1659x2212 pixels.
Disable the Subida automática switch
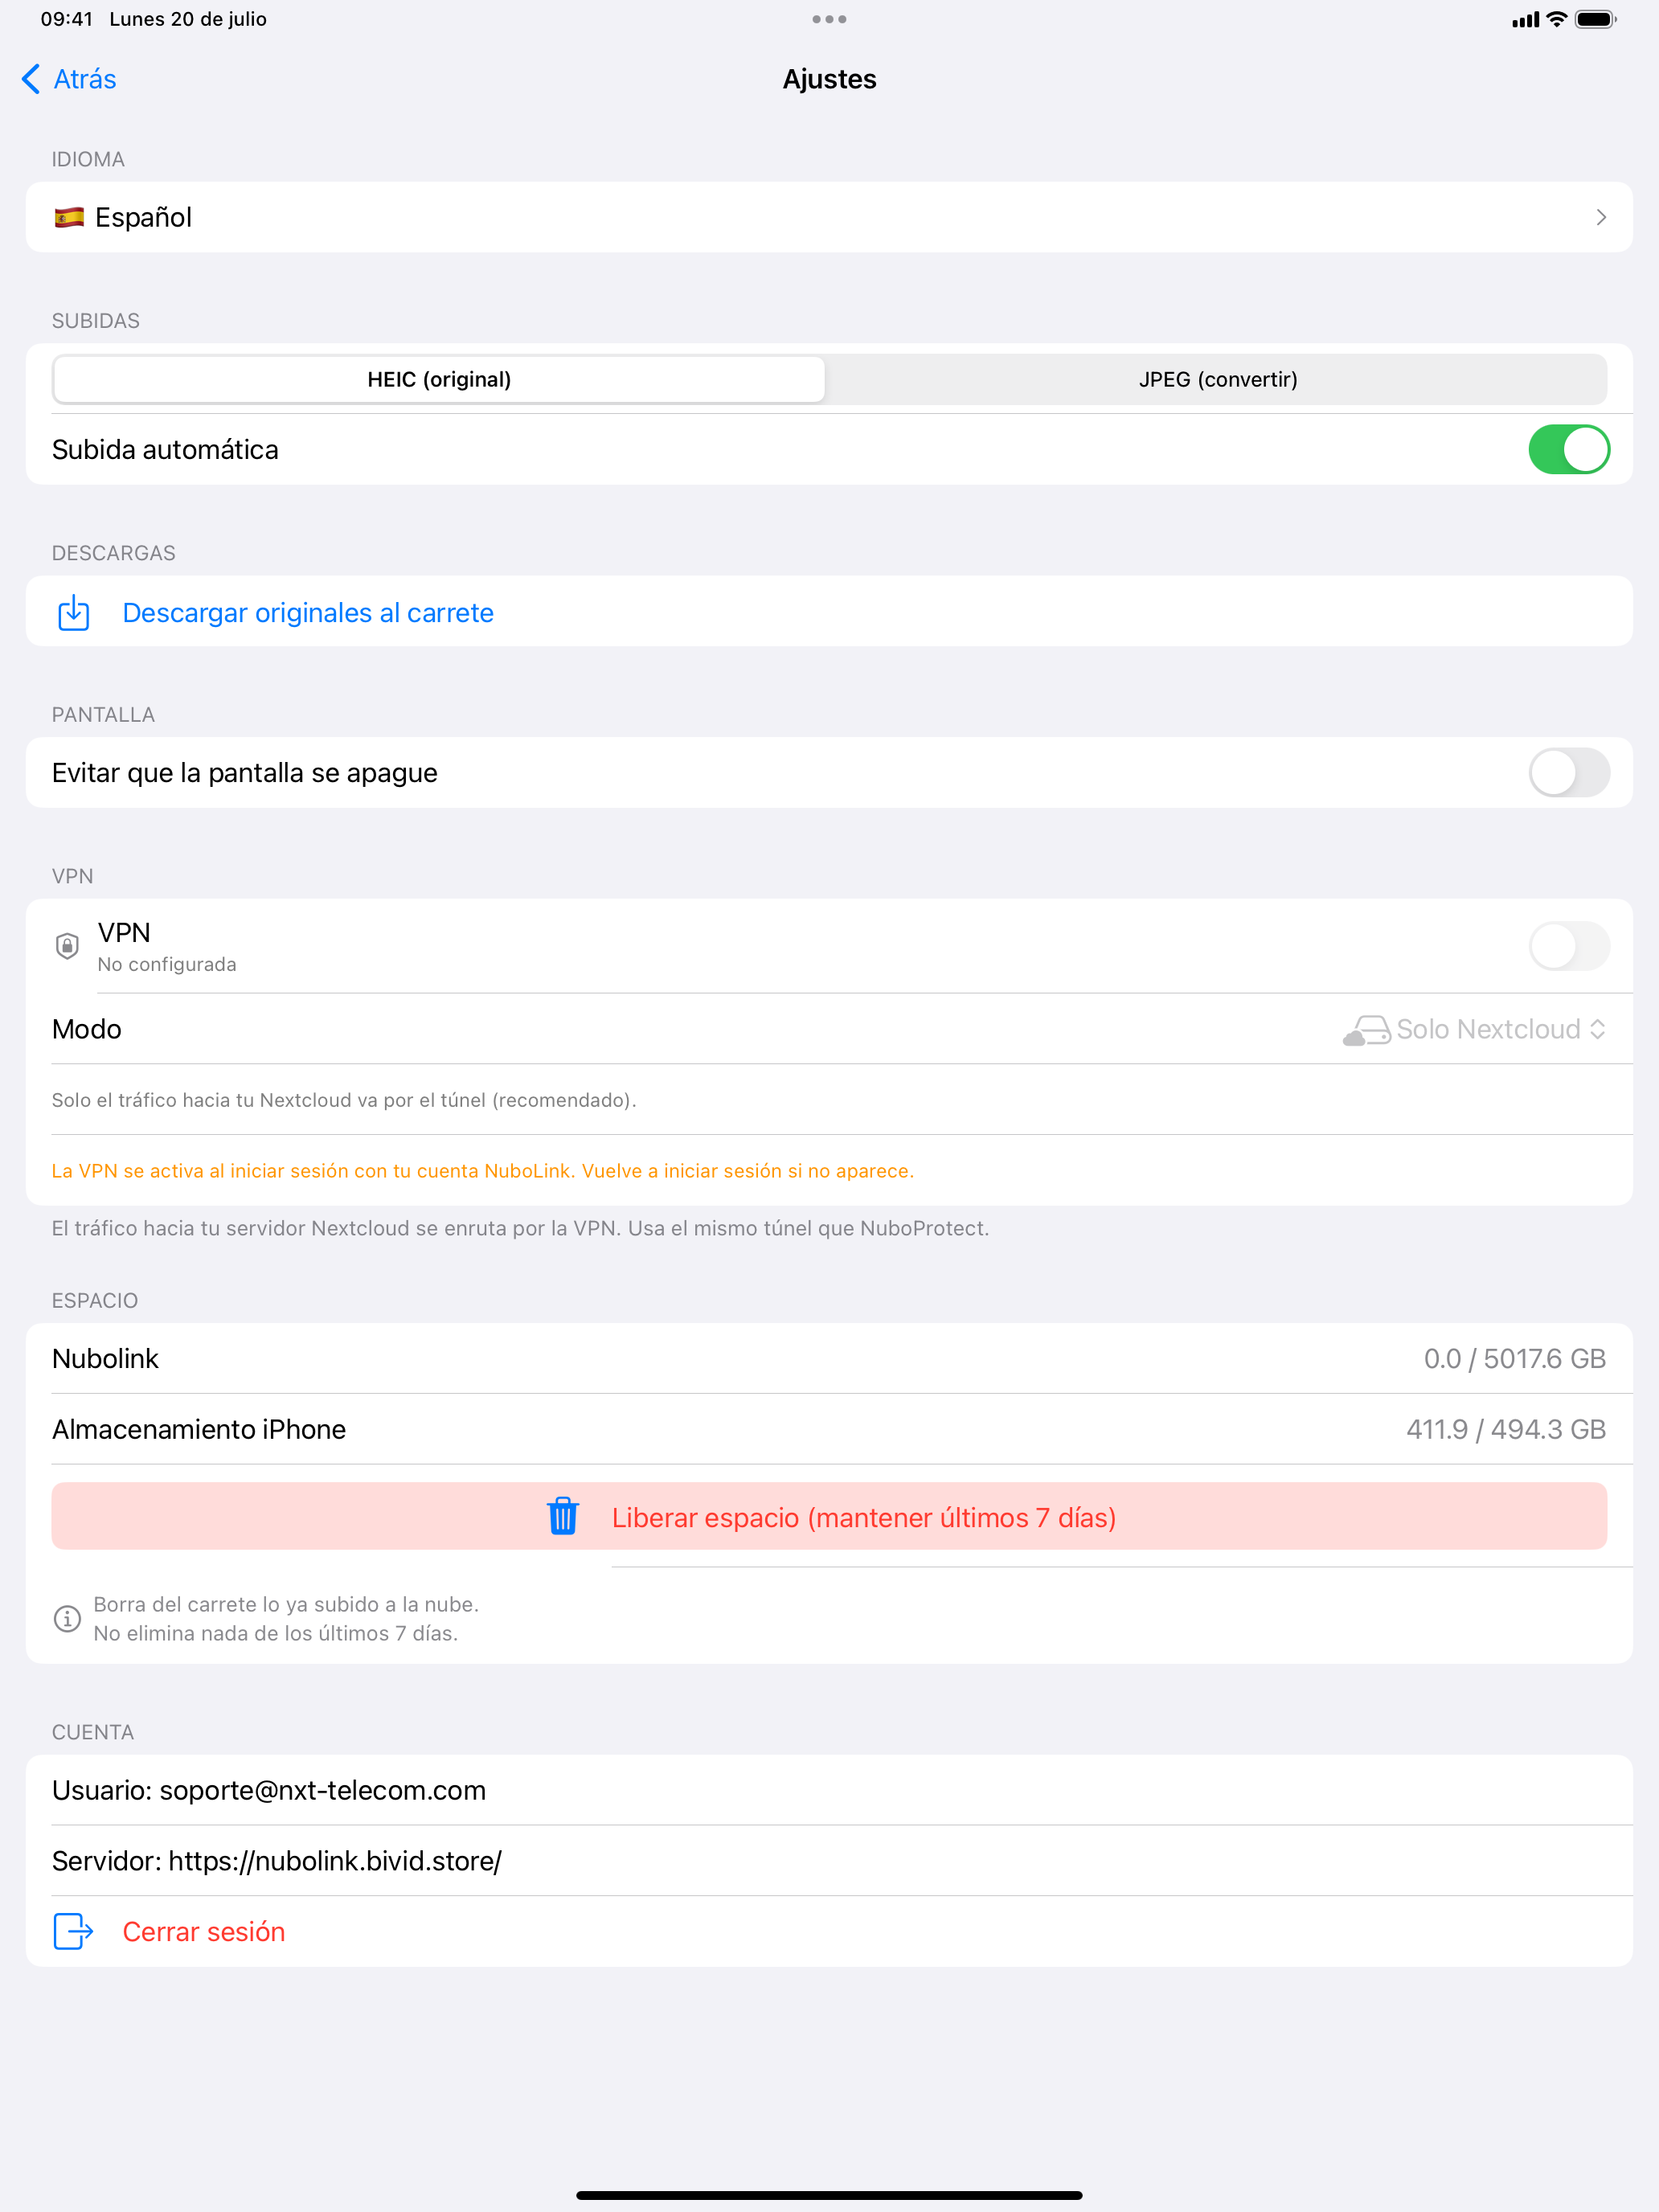(1568, 450)
